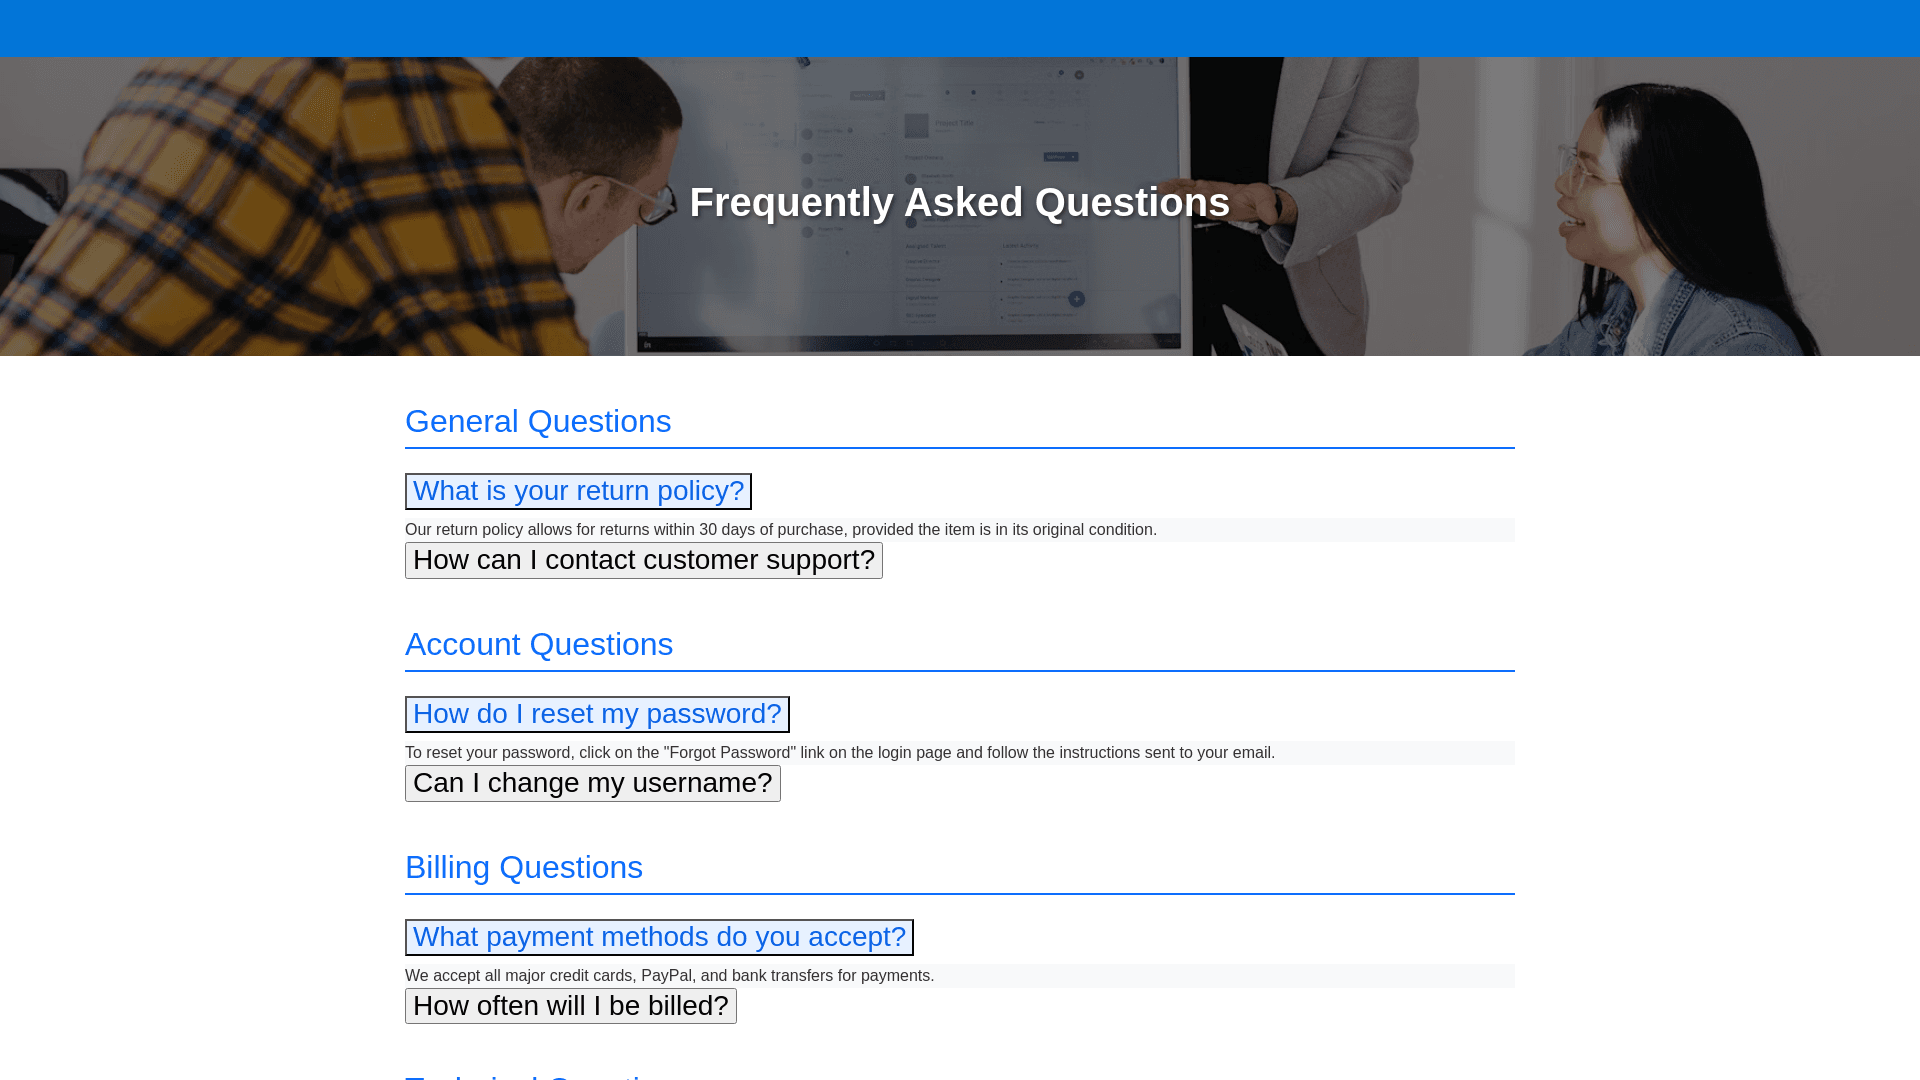Click the blue header bar at top

click(x=960, y=28)
